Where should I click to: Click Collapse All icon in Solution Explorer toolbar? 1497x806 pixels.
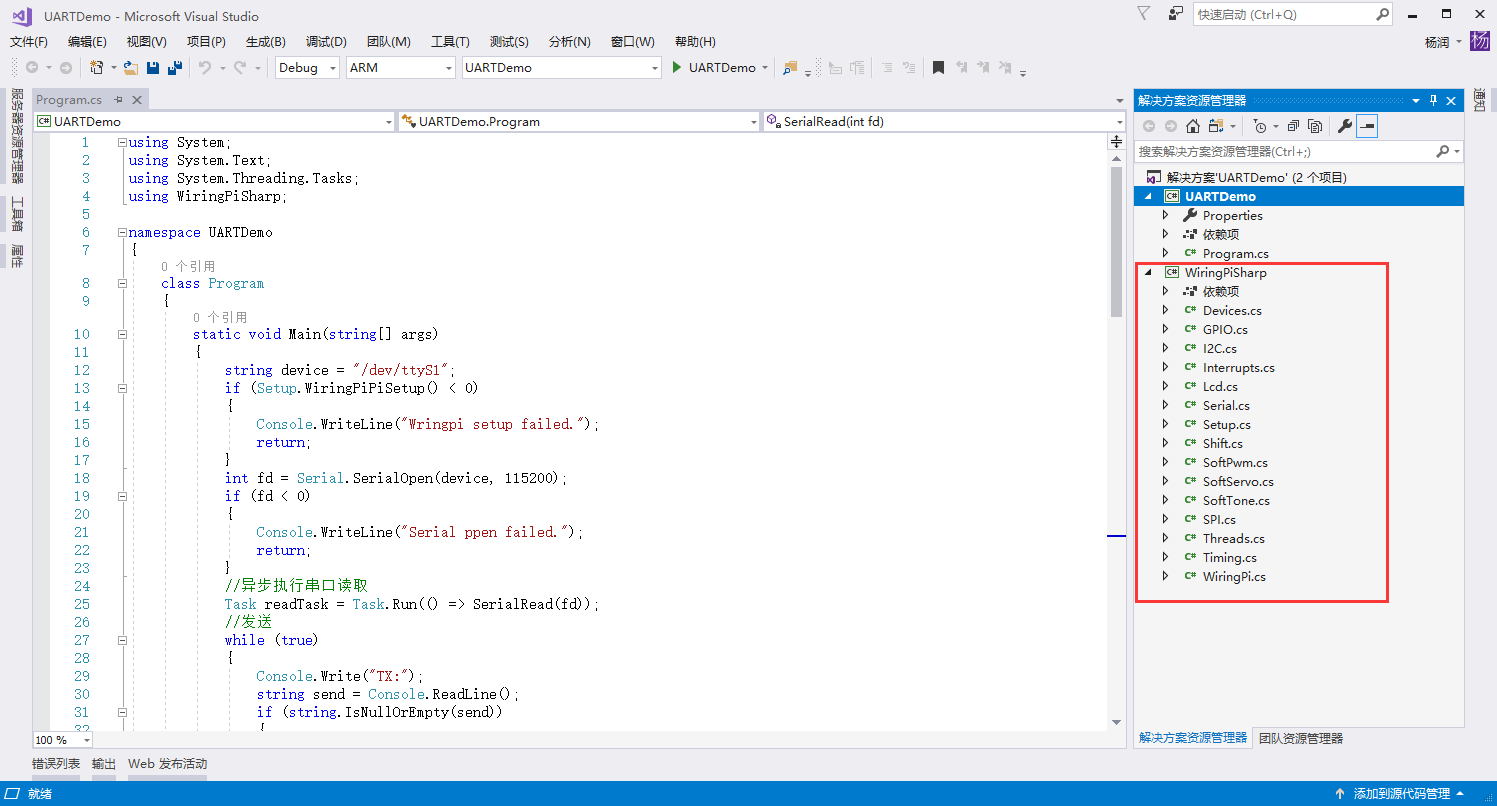click(1293, 126)
